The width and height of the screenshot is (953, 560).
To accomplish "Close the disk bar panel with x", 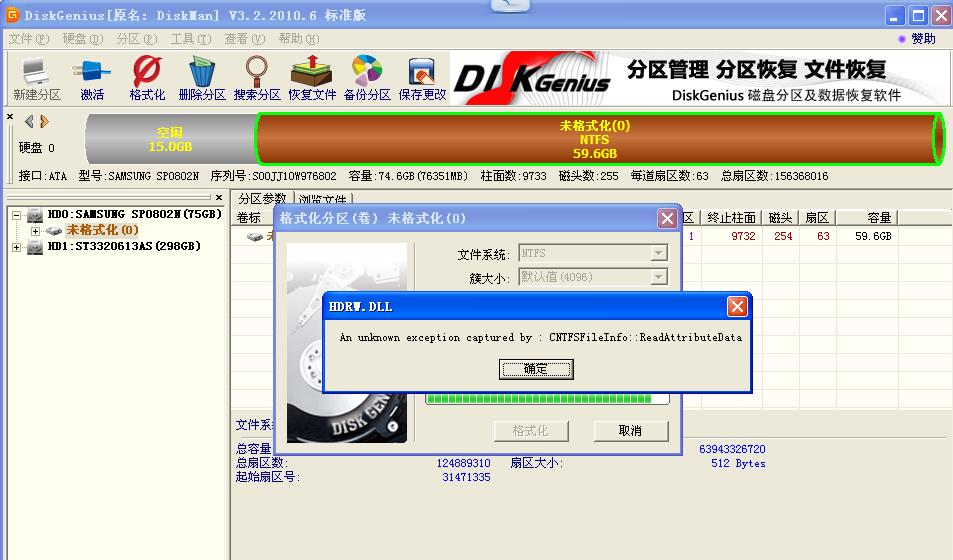I will [10, 116].
